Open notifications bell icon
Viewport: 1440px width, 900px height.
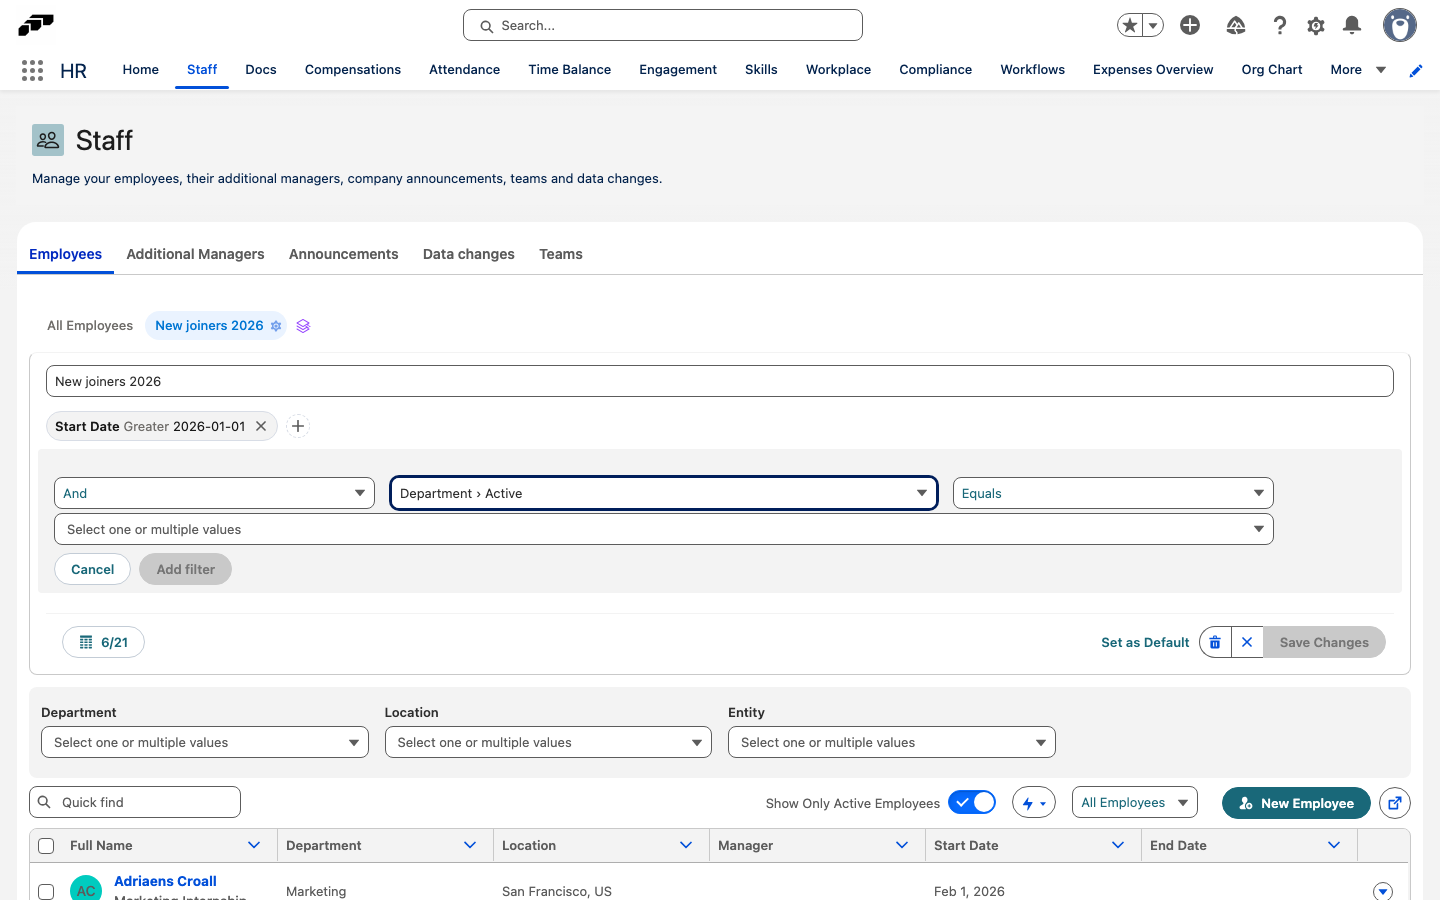[x=1352, y=25]
